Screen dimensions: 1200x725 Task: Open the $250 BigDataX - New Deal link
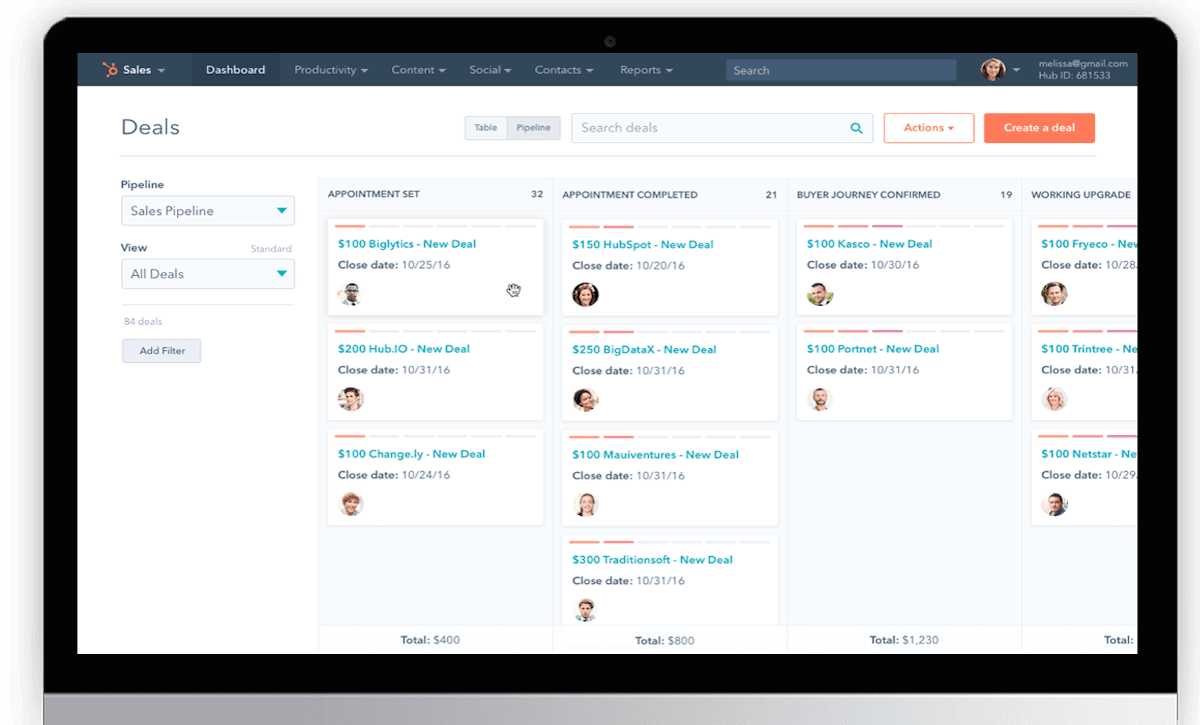[x=644, y=350]
